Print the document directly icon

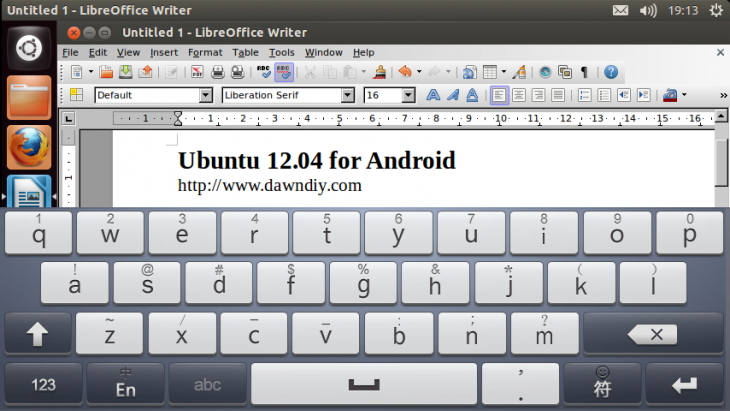click(x=217, y=72)
